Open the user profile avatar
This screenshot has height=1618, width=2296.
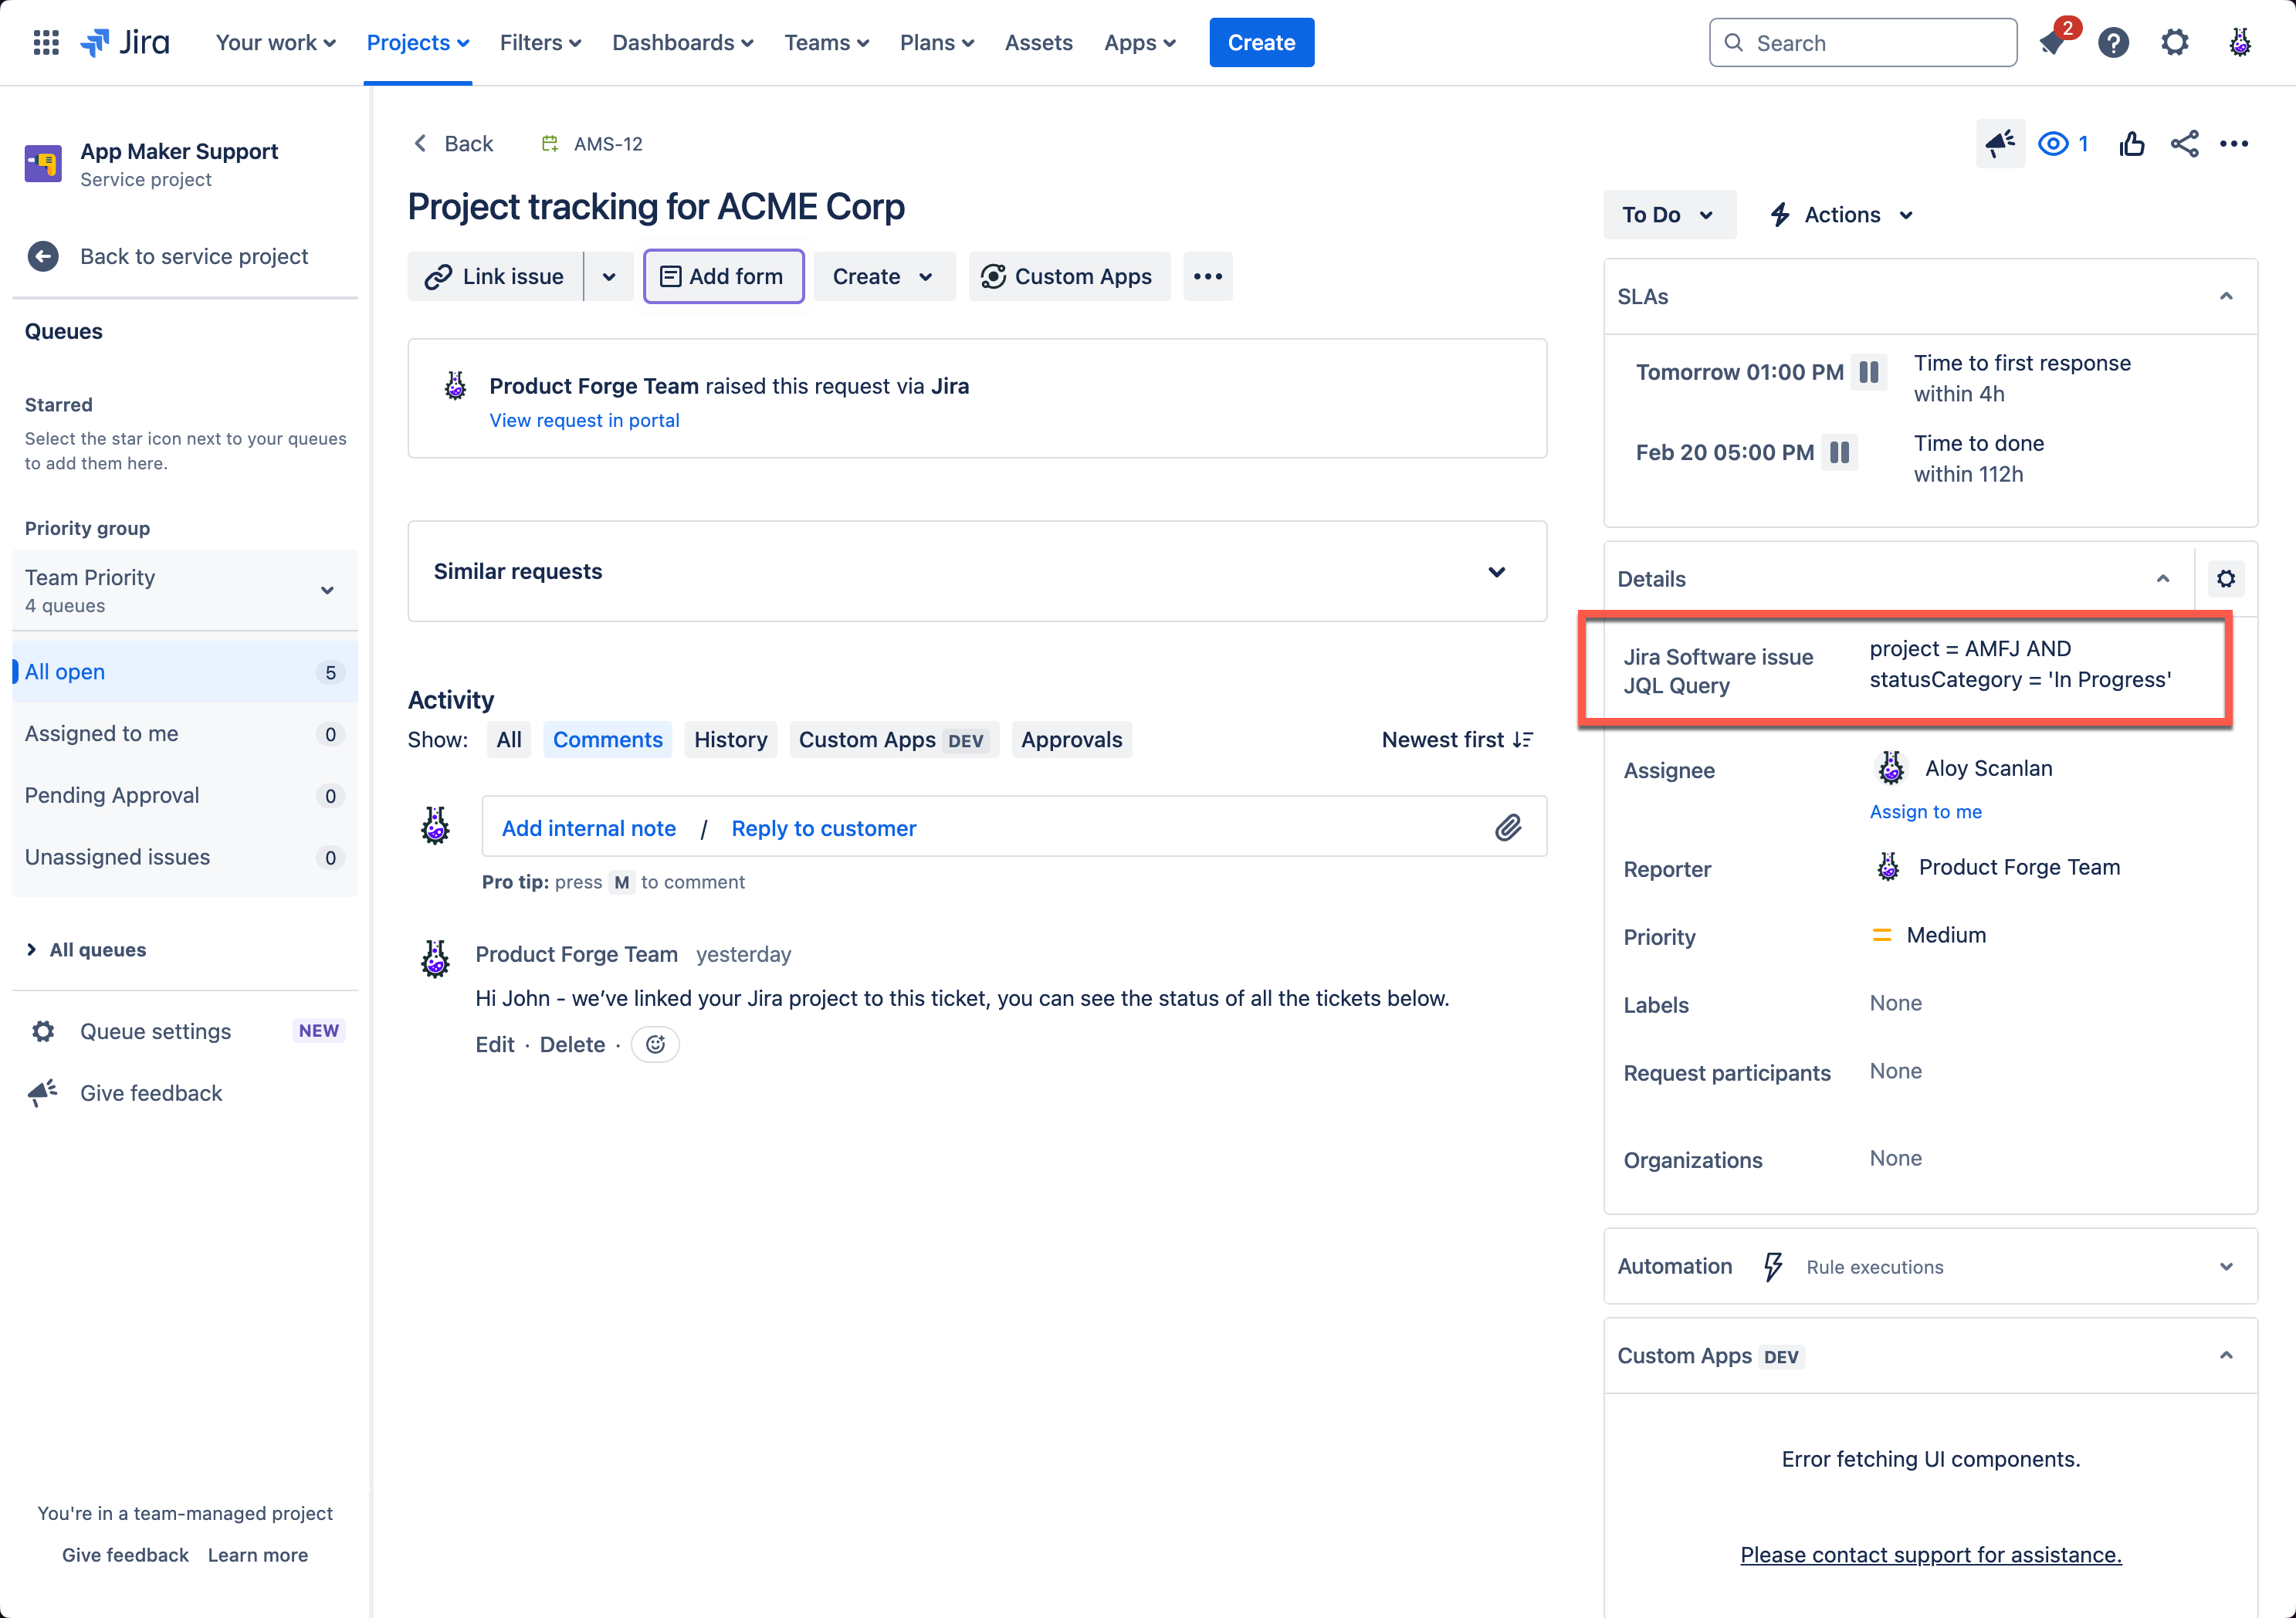2240,43
